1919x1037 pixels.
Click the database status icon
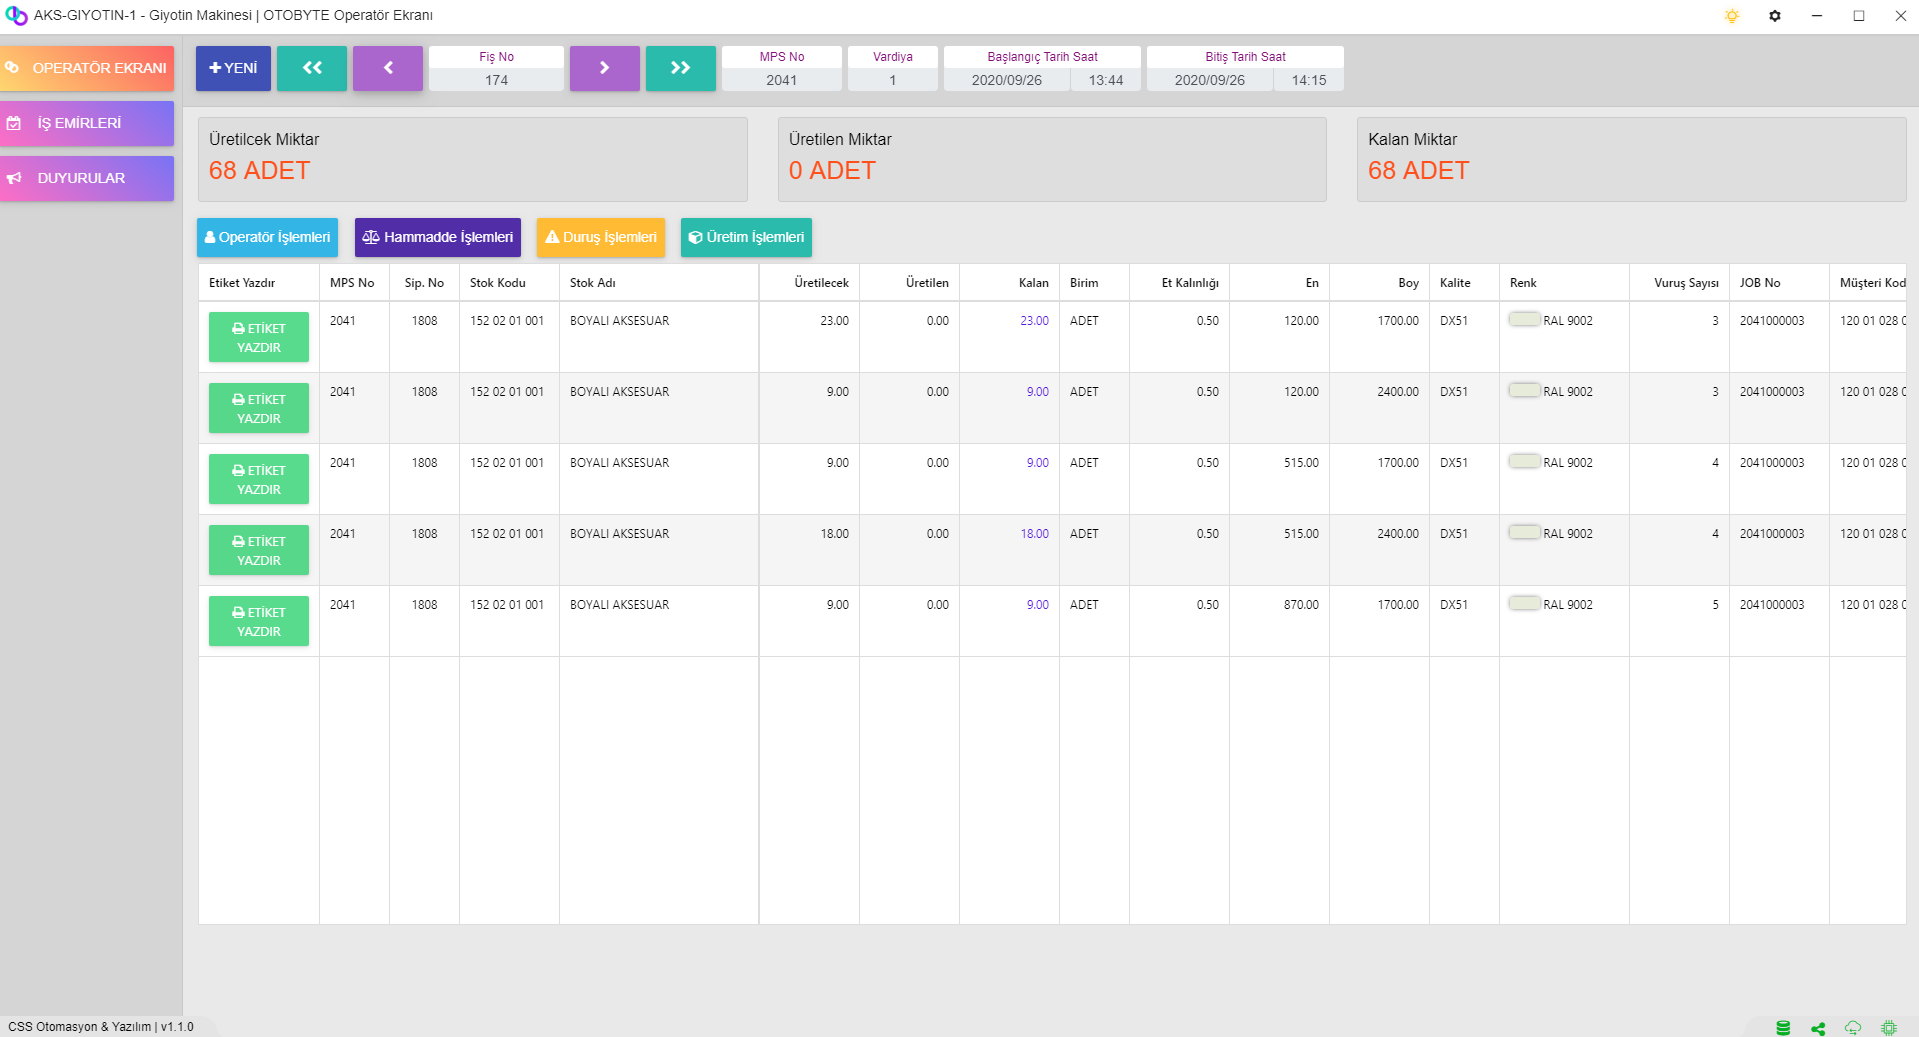tap(1783, 1027)
